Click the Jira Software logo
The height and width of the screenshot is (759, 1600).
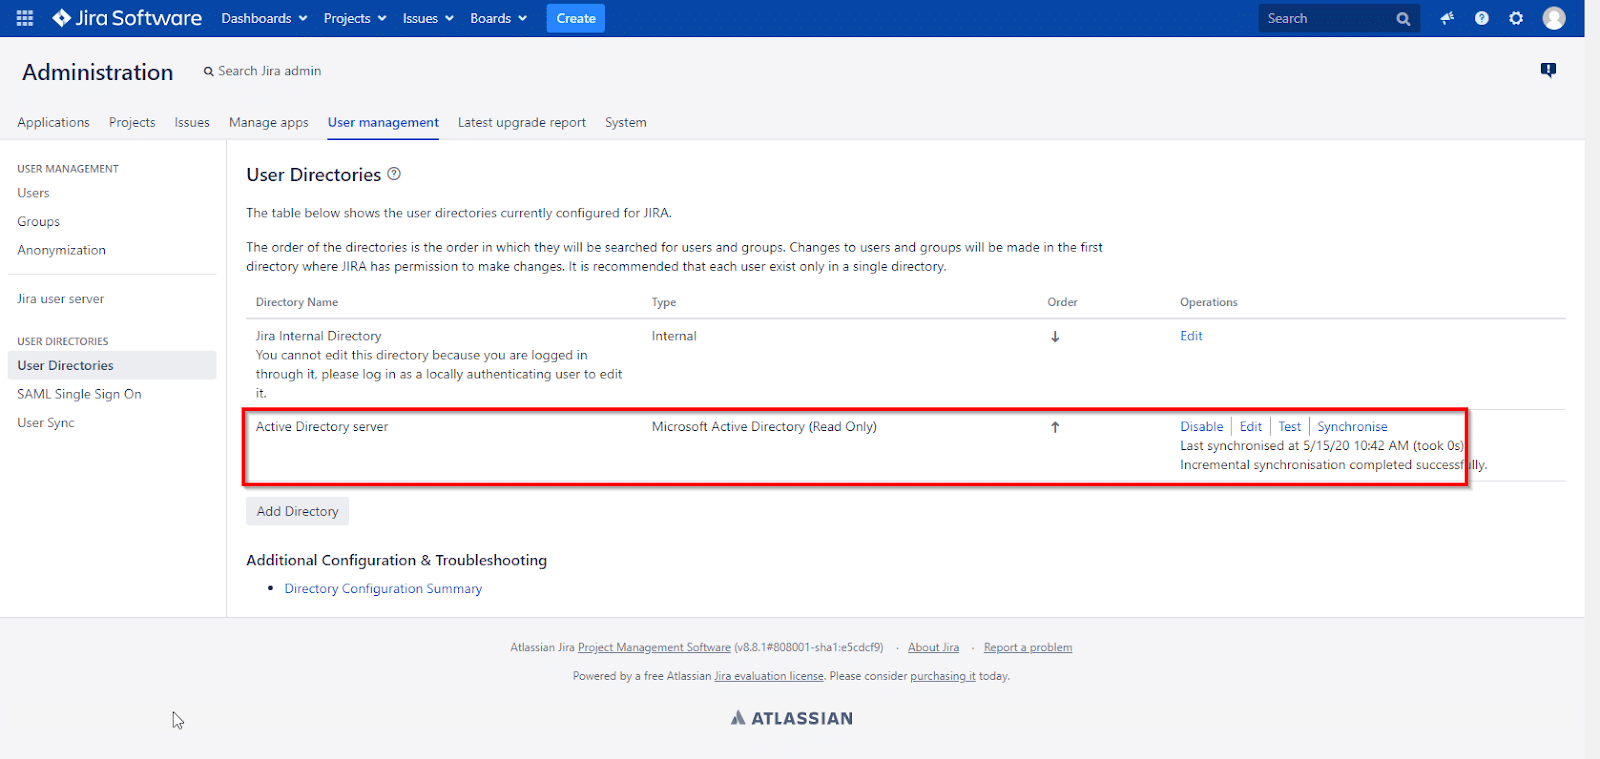(x=127, y=18)
